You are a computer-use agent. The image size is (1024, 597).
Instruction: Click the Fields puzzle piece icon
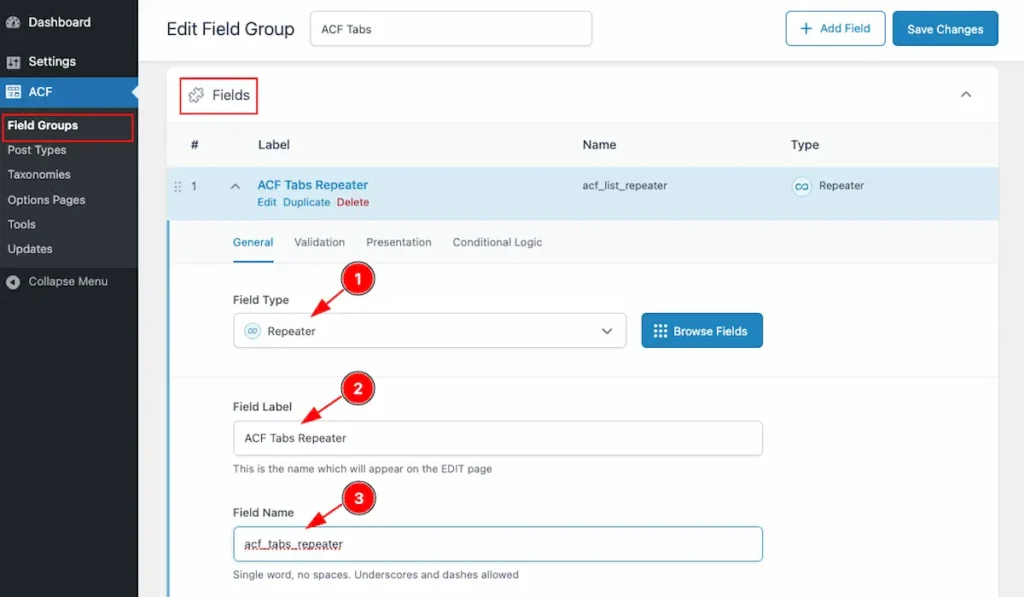click(x=197, y=95)
